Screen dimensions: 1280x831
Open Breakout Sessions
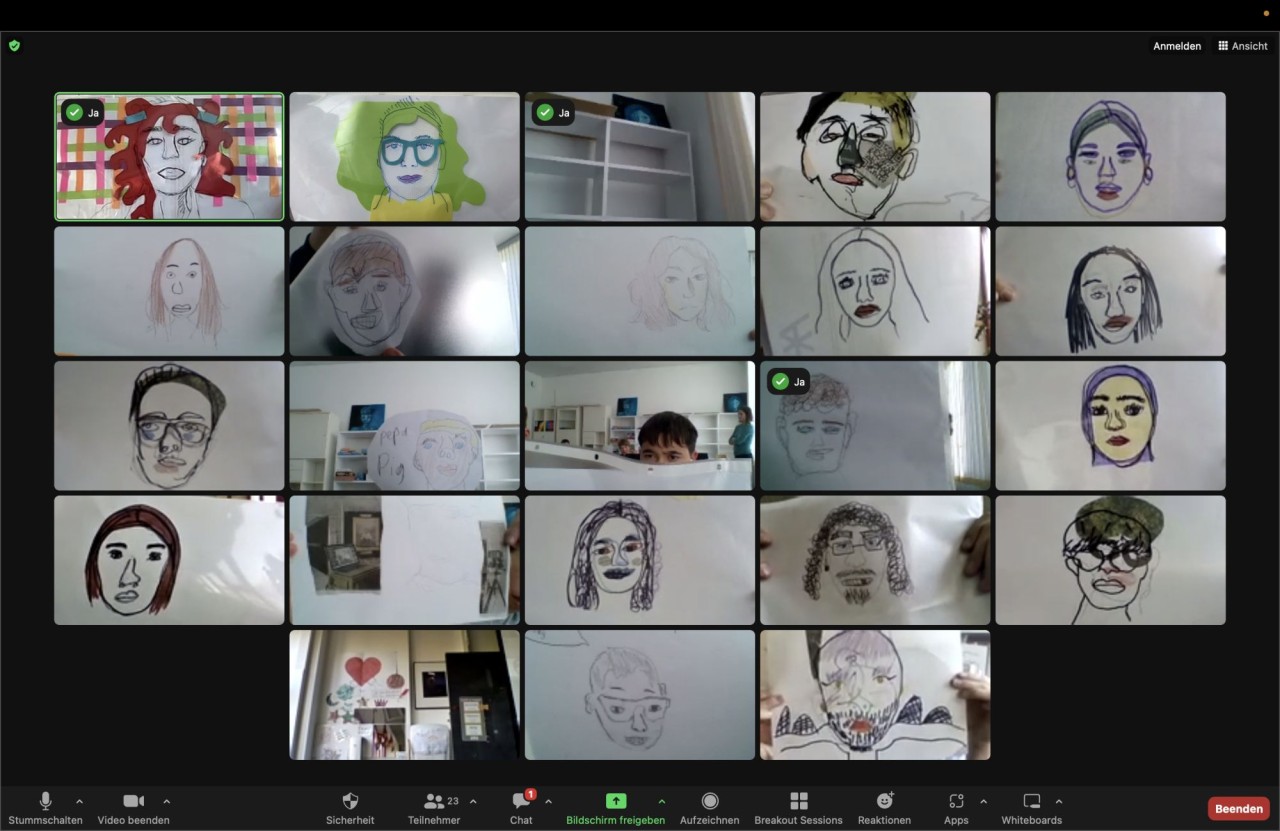[x=798, y=808]
